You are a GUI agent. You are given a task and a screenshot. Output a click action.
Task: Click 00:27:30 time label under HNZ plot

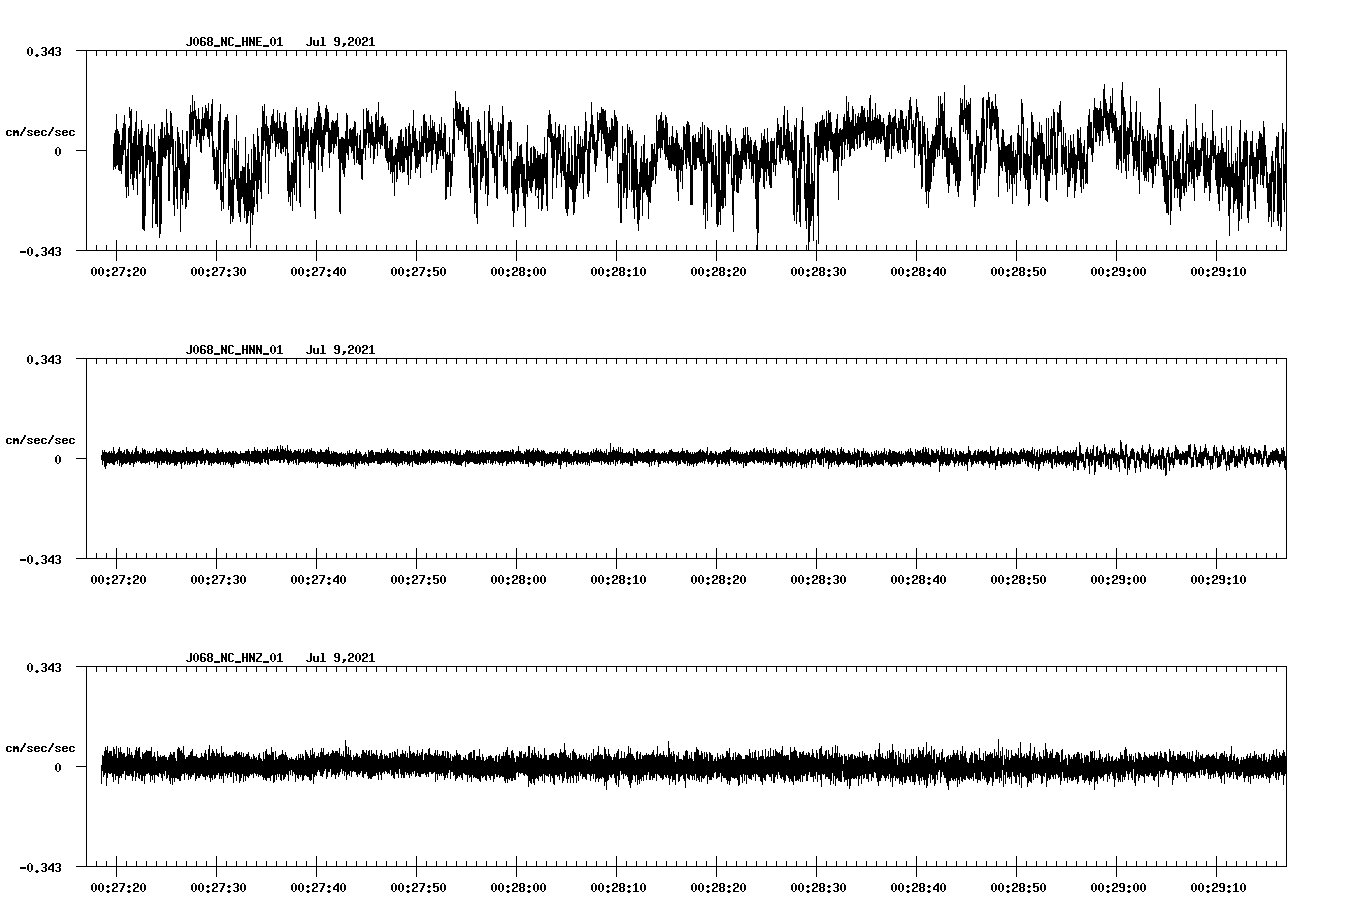(x=218, y=887)
